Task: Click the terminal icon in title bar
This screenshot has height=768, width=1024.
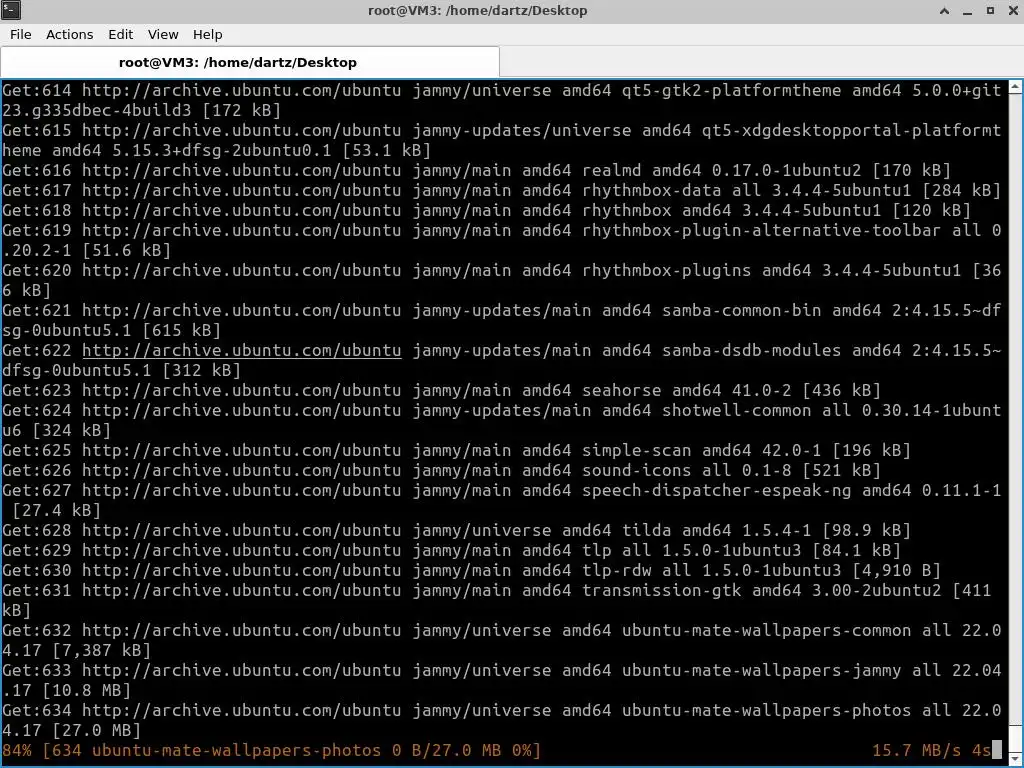Action: (11, 10)
